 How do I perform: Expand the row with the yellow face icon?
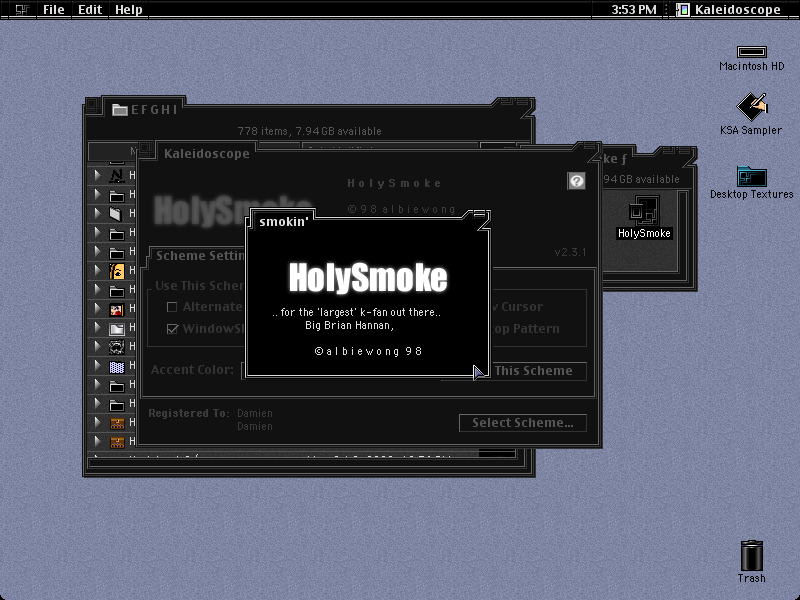coord(97,270)
